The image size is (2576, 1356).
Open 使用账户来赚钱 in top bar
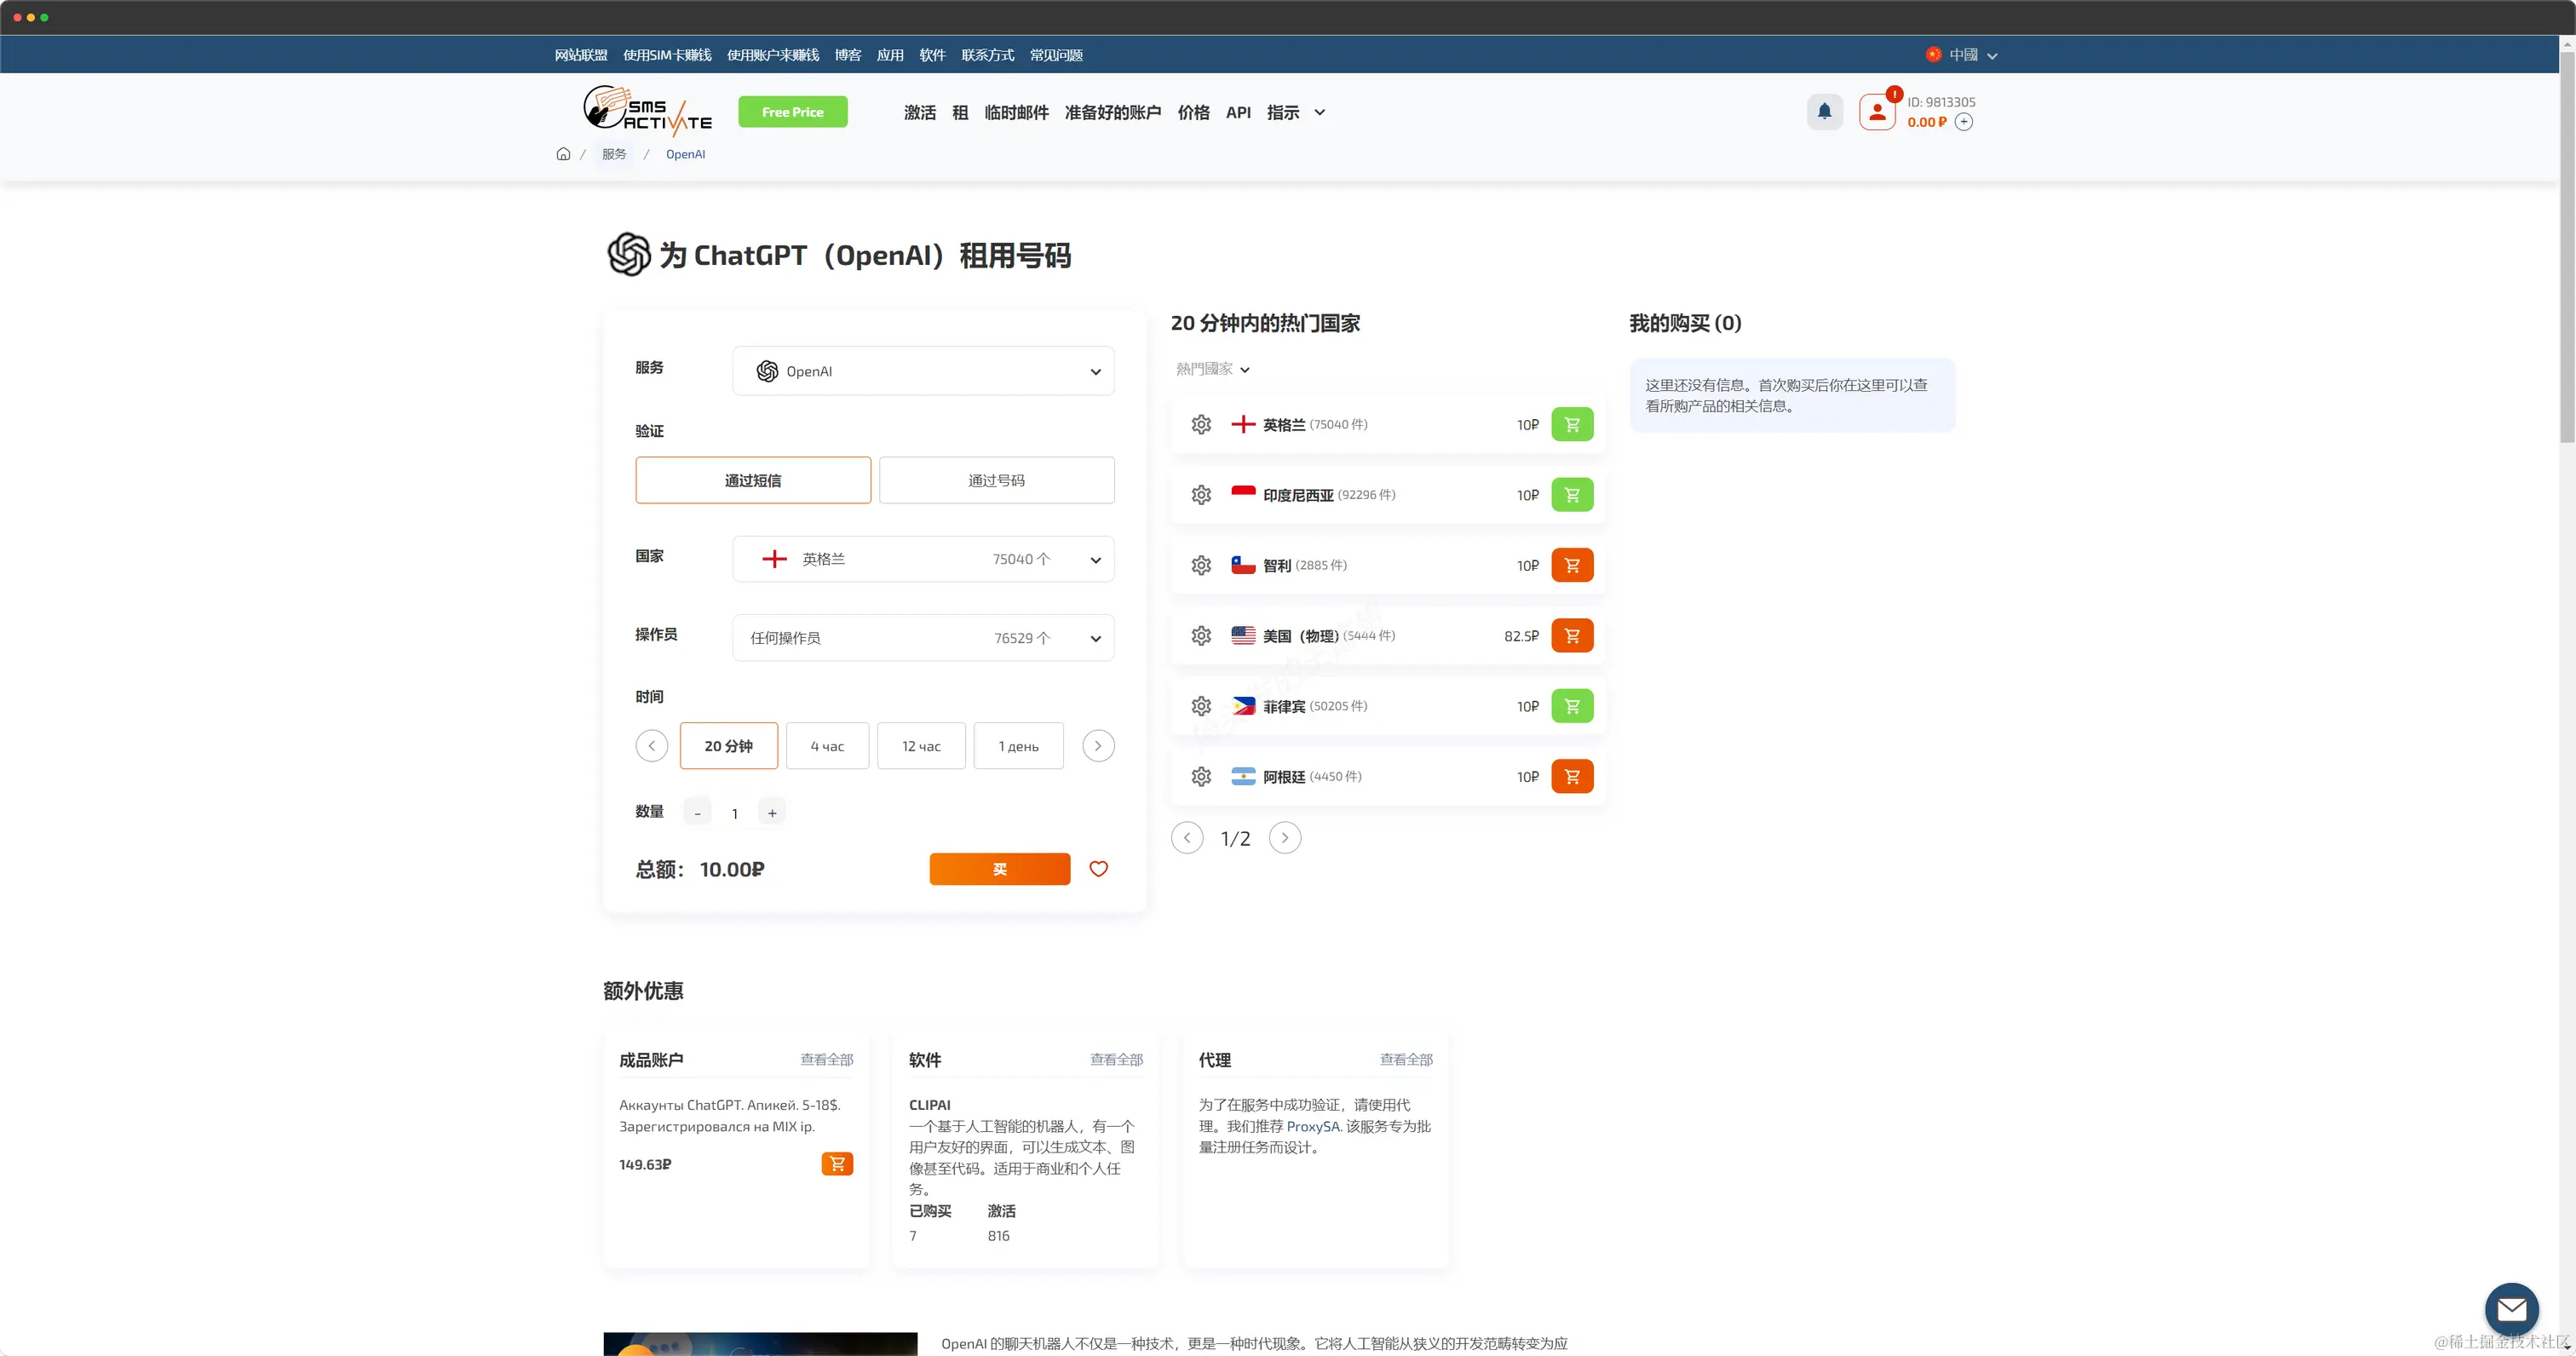click(x=772, y=55)
